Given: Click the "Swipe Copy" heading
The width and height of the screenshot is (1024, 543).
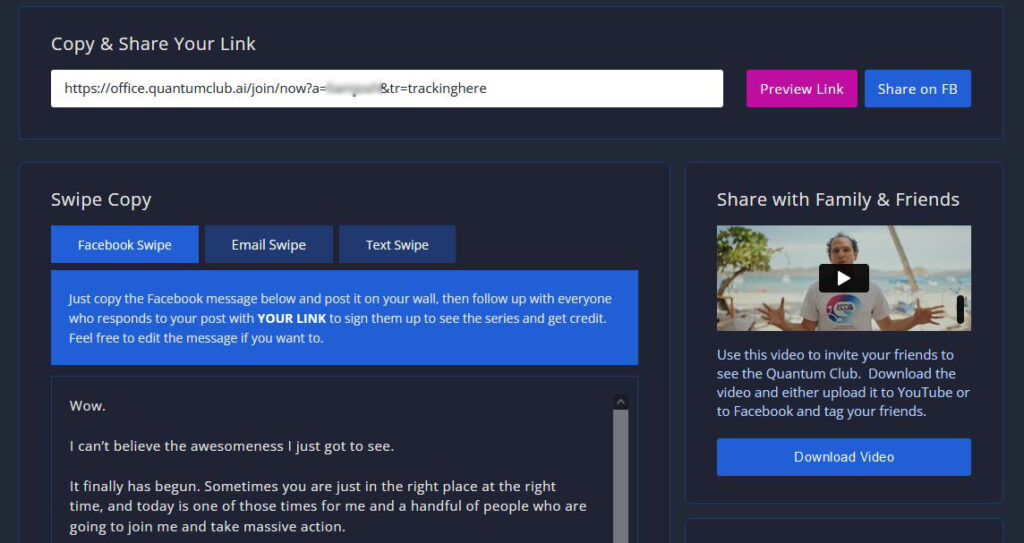Looking at the screenshot, I should pos(101,199).
